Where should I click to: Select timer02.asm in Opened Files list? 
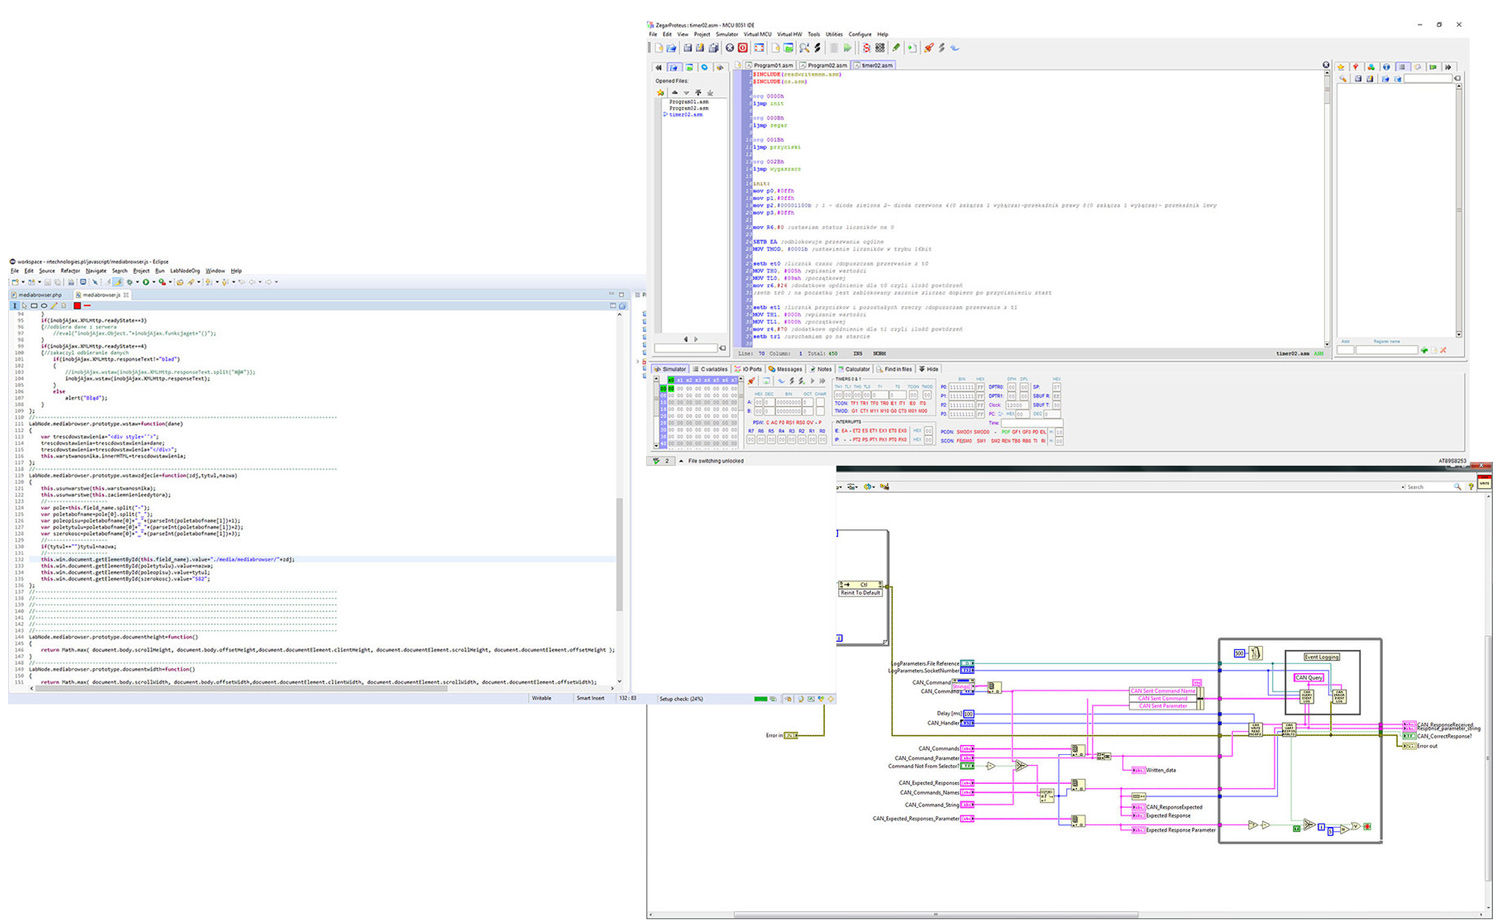686,114
